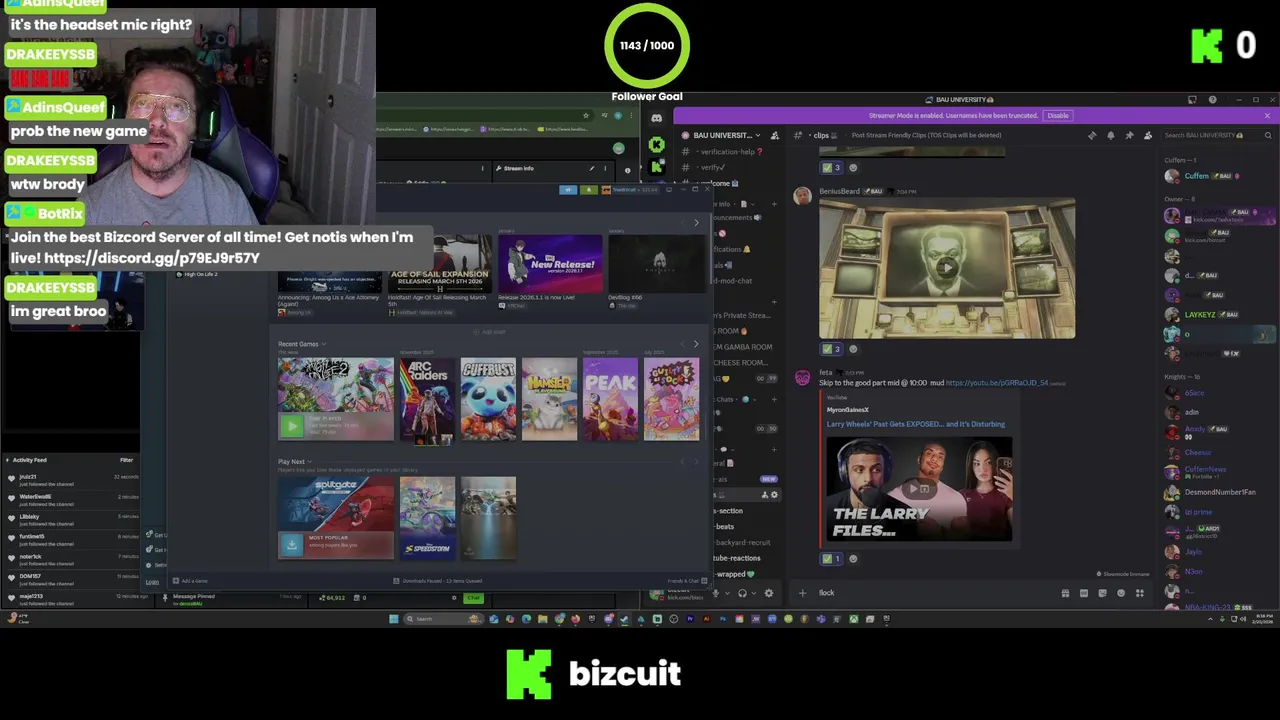Show pinned messages in Discord clips channel
Screen dimensions: 1280x720
coord(1129,135)
